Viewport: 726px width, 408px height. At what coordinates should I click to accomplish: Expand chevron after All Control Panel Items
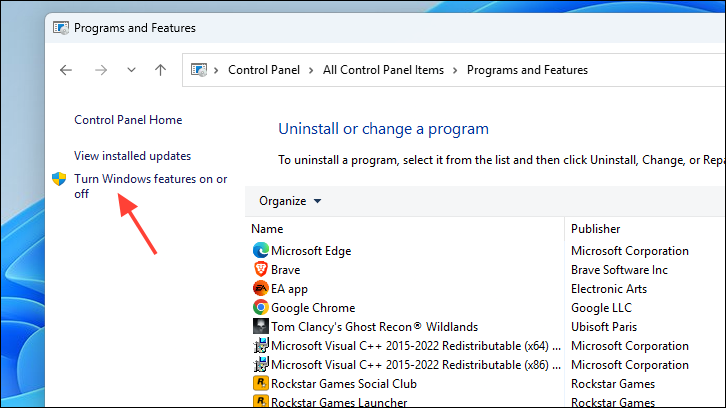tap(455, 70)
